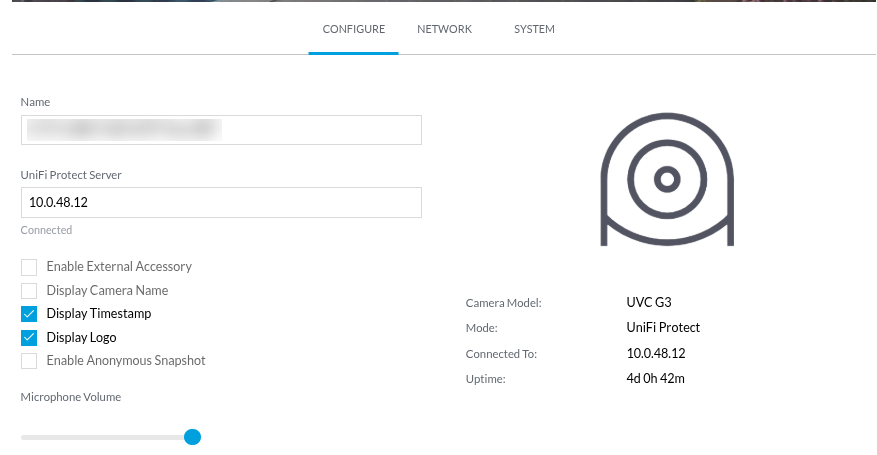The width and height of the screenshot is (877, 455).
Task: Check the Display Camera Name option
Action: pyautogui.click(x=29, y=290)
